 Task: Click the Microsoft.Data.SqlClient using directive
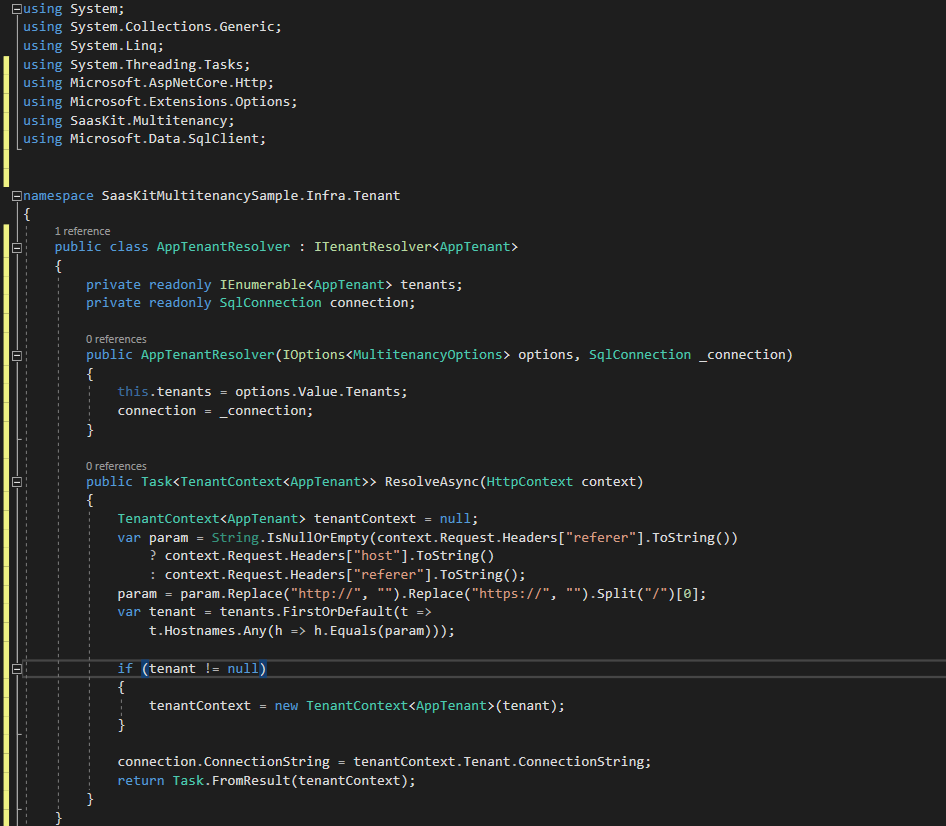click(168, 139)
